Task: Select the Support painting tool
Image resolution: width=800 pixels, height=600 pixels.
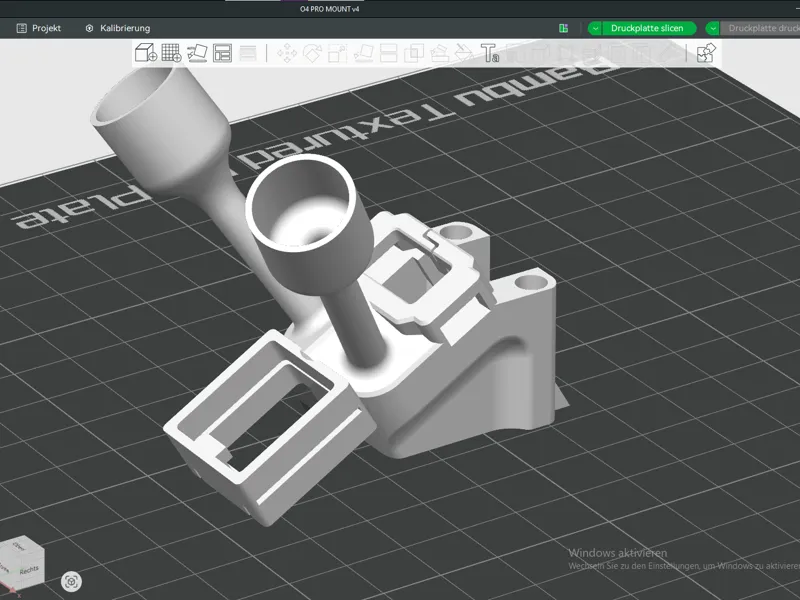Action: tap(439, 53)
